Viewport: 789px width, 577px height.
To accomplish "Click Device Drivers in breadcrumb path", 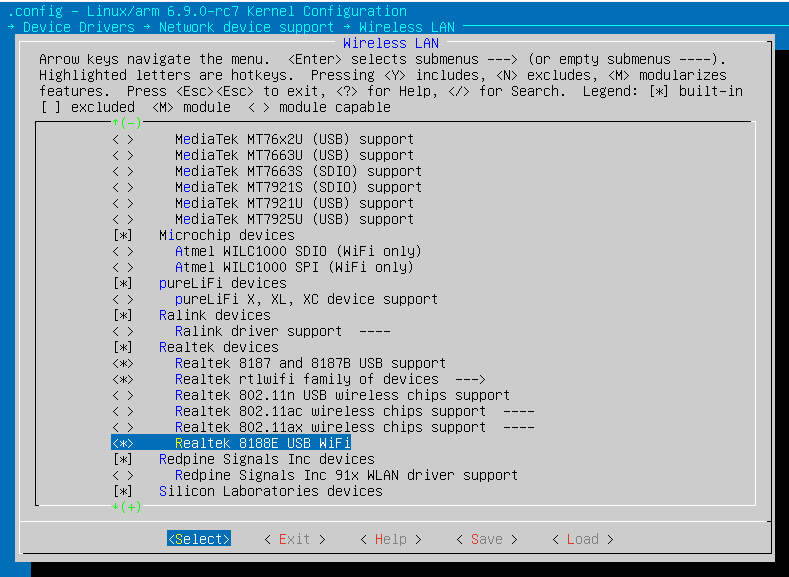I will [79, 27].
